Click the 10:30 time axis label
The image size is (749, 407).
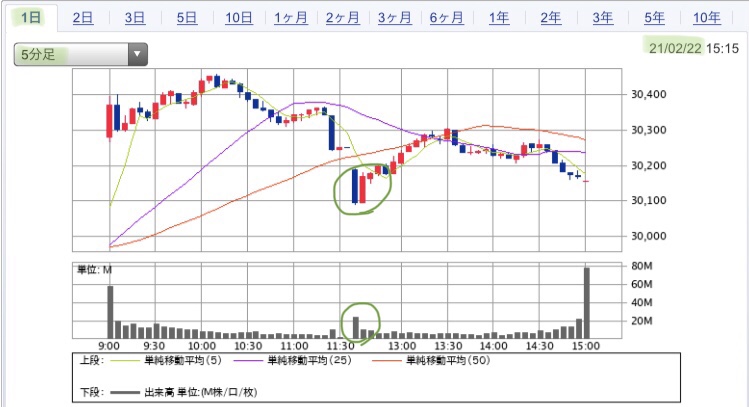[x=248, y=346]
